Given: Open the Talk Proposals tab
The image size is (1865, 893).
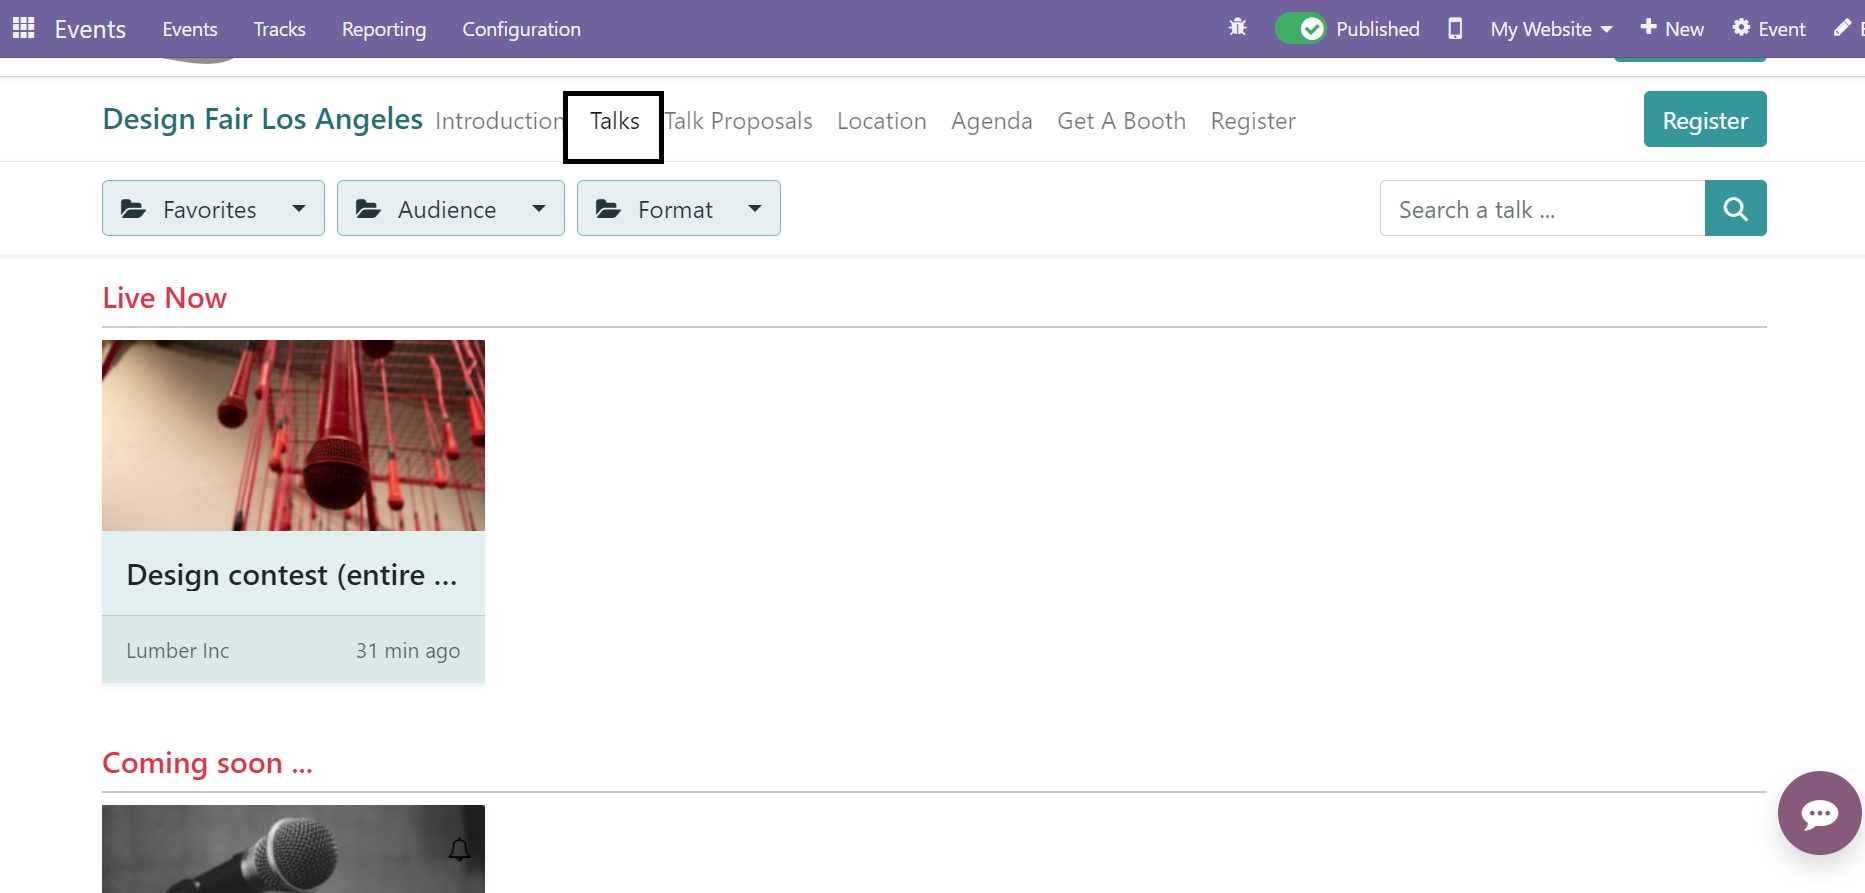Looking at the screenshot, I should pyautogui.click(x=739, y=121).
